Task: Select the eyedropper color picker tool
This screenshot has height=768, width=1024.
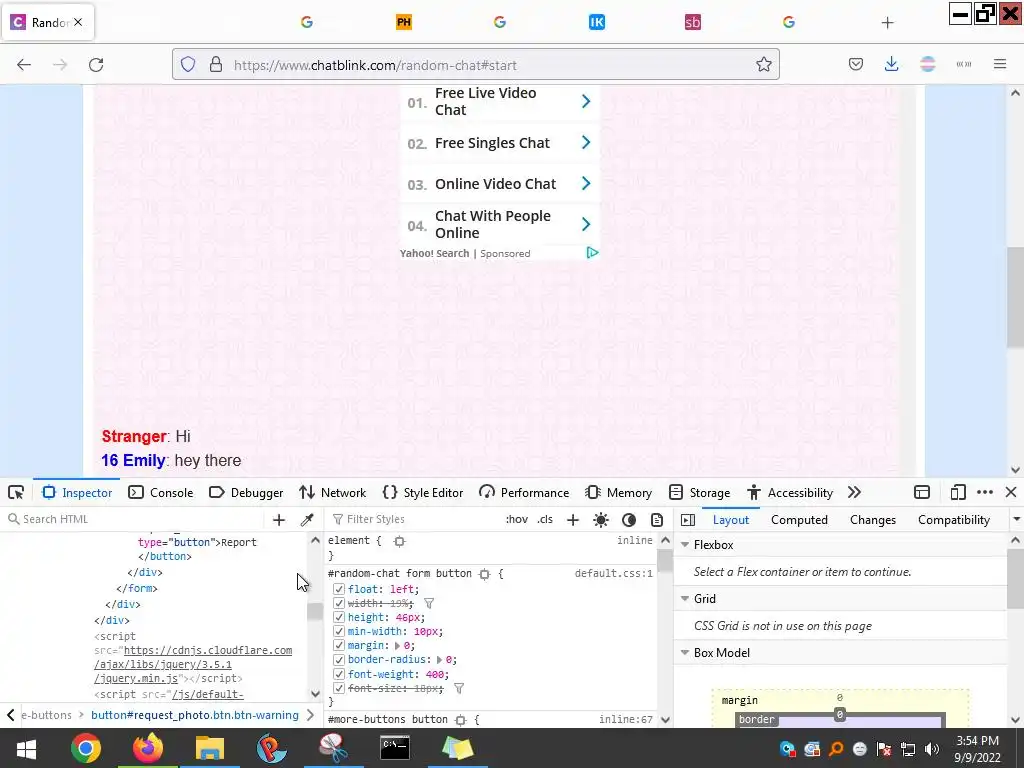Action: click(x=306, y=519)
